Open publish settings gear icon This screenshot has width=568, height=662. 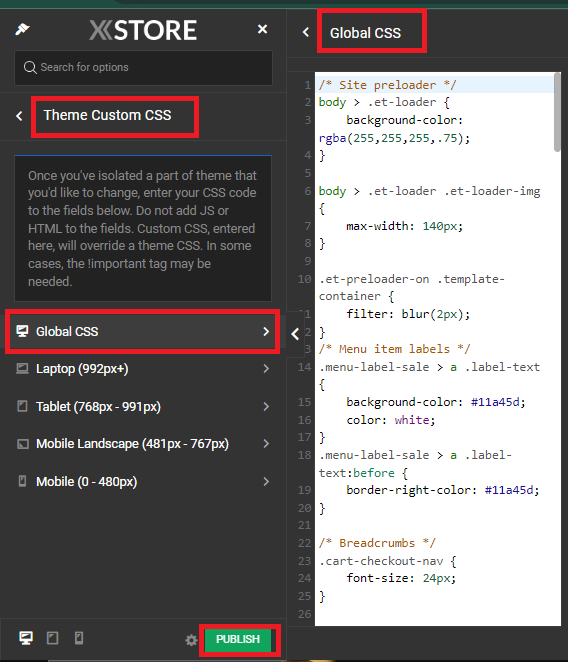tap(191, 640)
